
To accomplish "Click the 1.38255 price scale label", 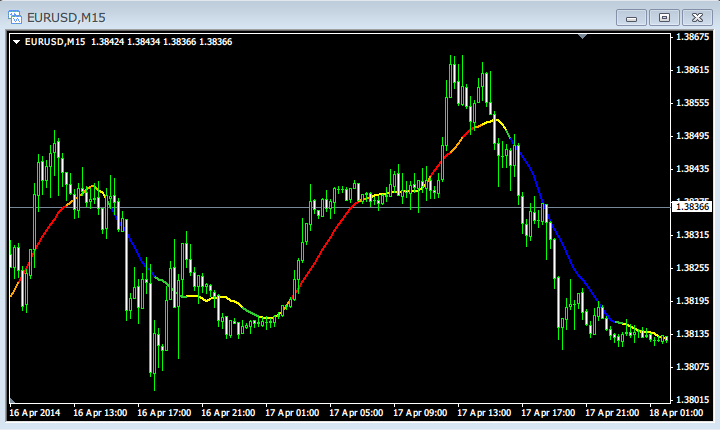I will click(692, 268).
